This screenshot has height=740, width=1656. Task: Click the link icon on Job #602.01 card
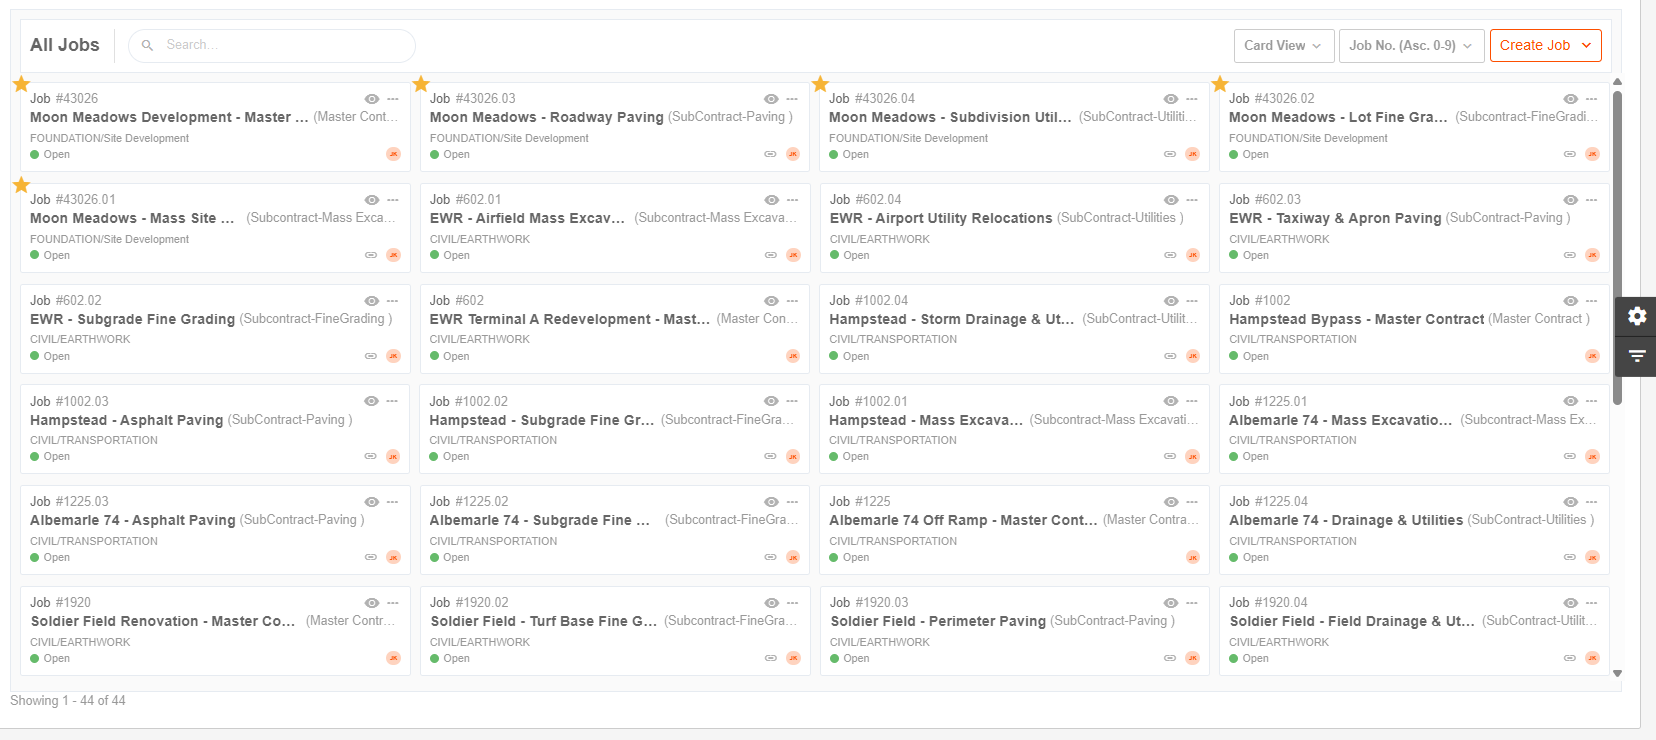click(x=770, y=255)
